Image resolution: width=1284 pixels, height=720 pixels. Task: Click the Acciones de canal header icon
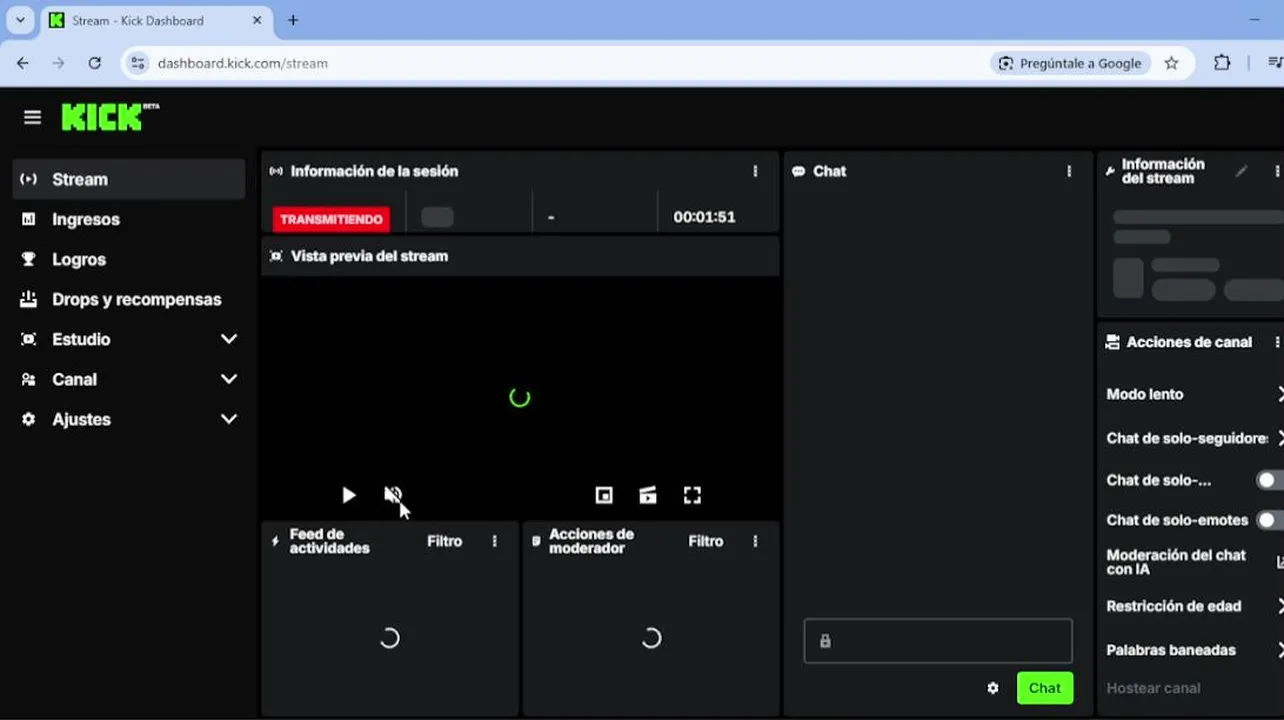(x=1112, y=342)
